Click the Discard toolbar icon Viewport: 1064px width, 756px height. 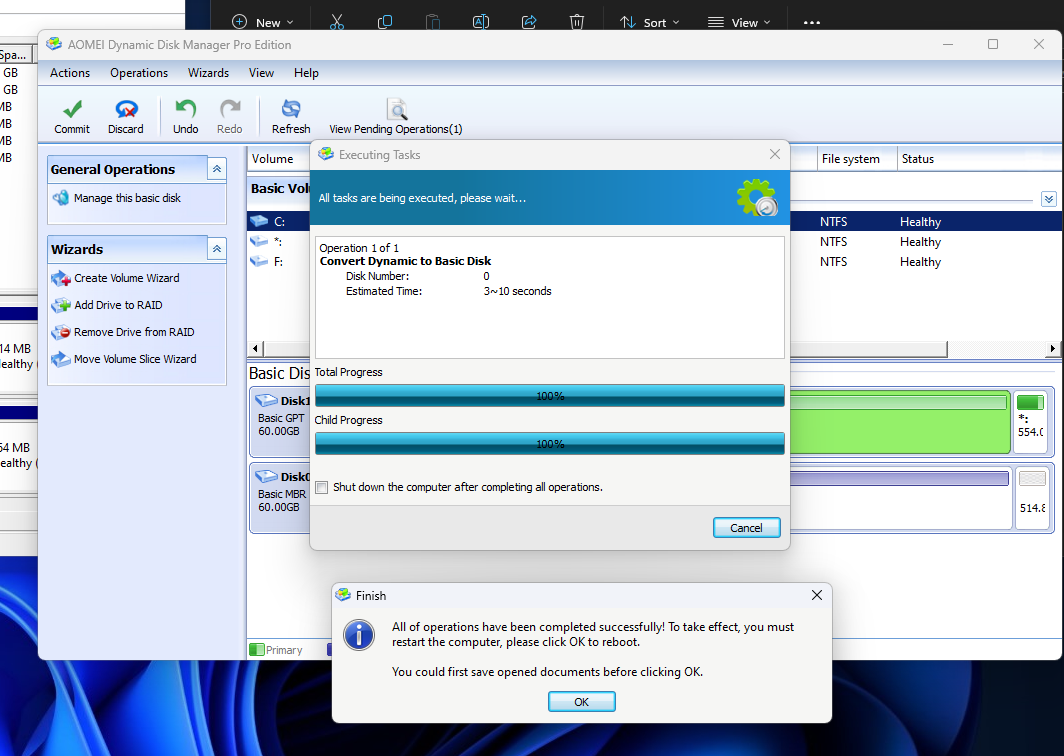(126, 109)
